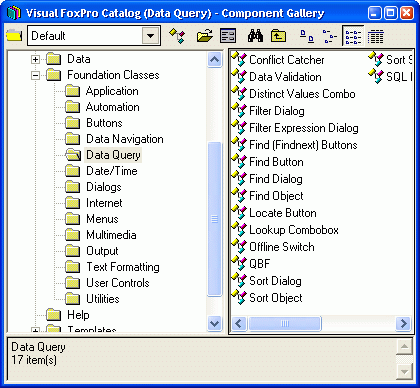Select the Find Dialog component icon
The height and width of the screenshot is (388, 420).
pyautogui.click(x=239, y=178)
